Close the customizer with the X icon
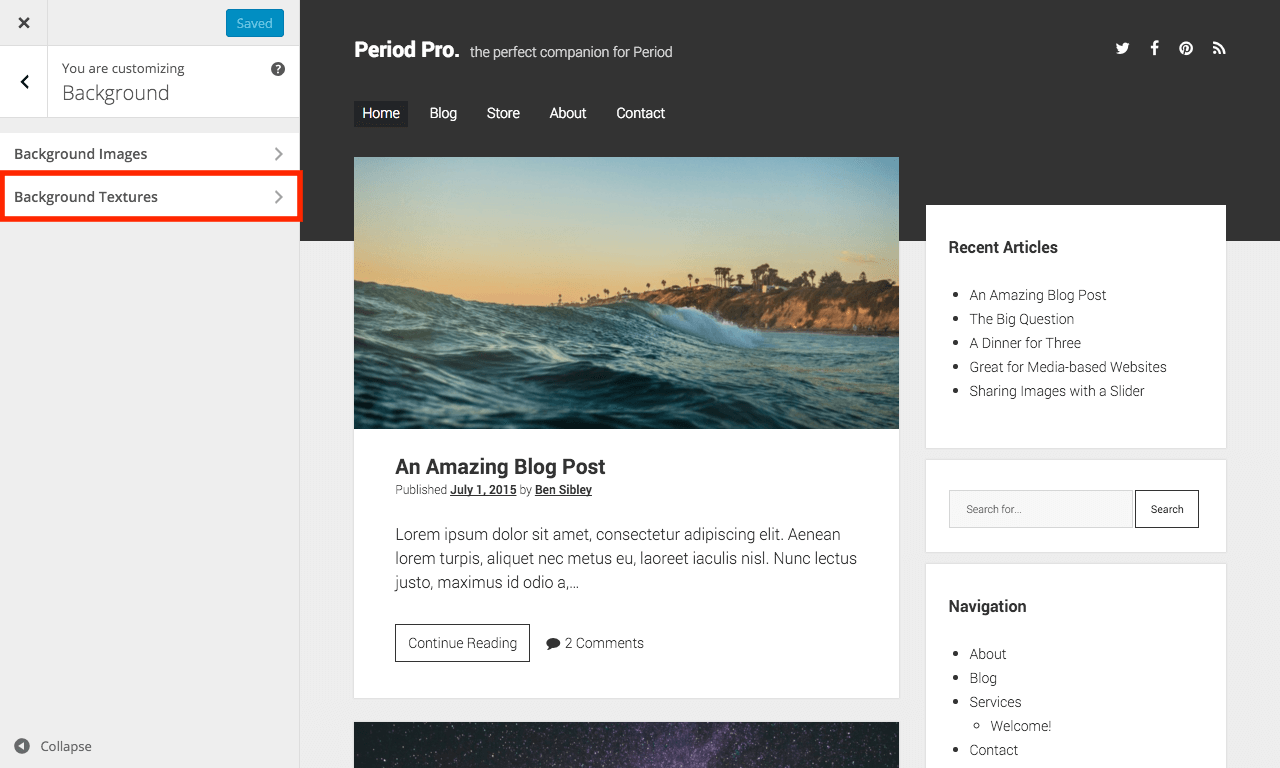The image size is (1280, 768). 24,23
